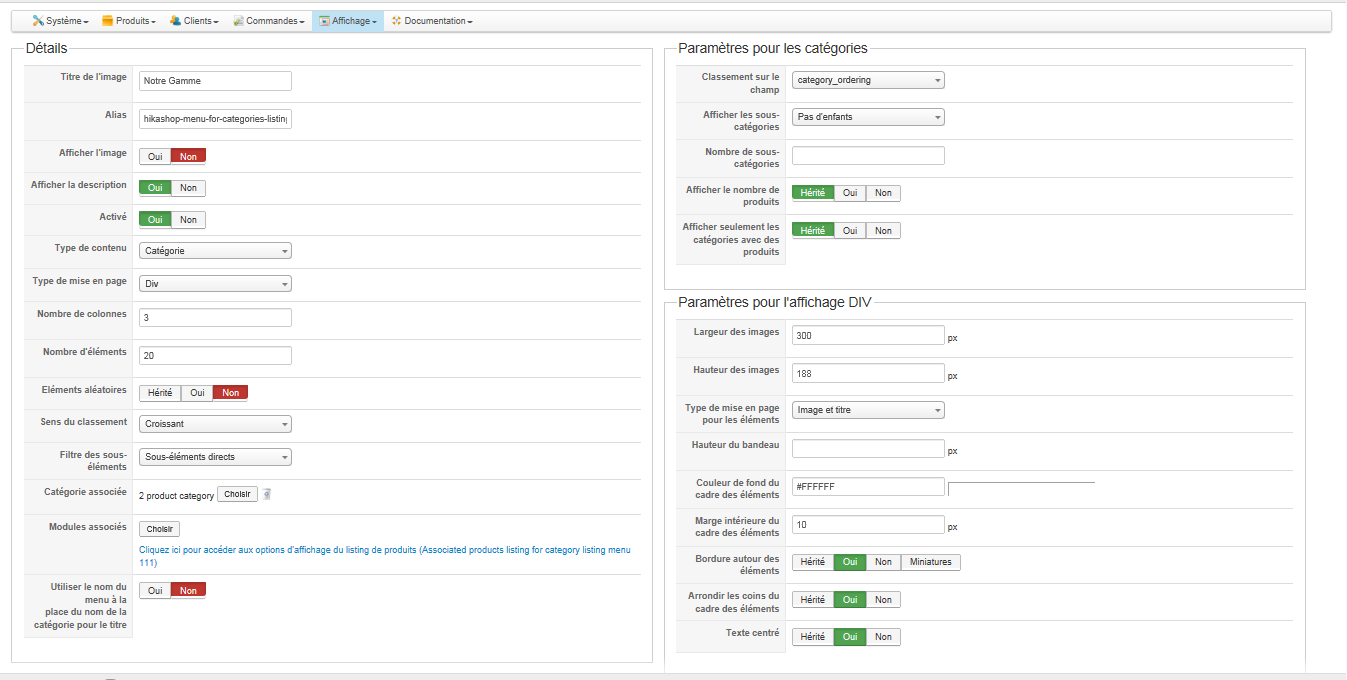This screenshot has height=680, width=1347.
Task: Click the background color preview swatch
Action: tap(1021, 488)
